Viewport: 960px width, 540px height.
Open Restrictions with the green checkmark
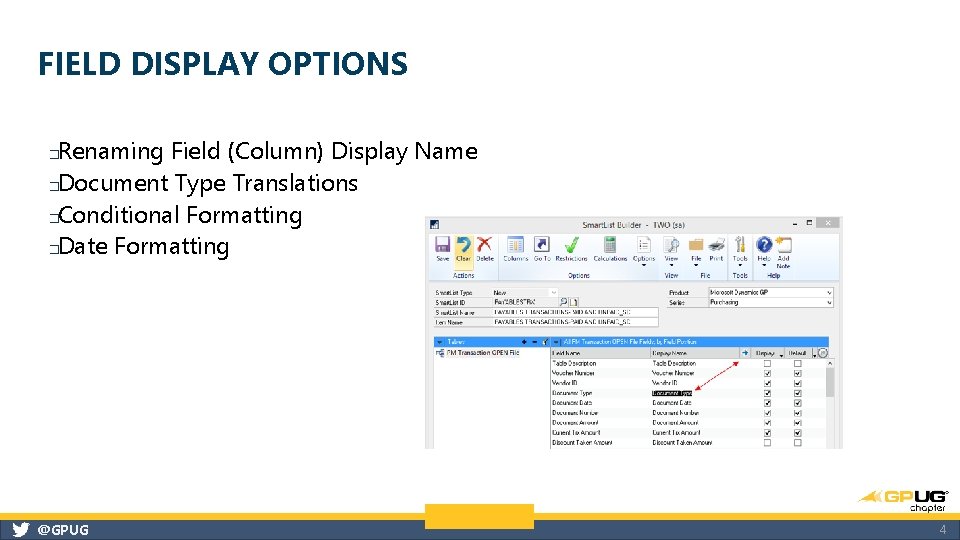[x=571, y=249]
